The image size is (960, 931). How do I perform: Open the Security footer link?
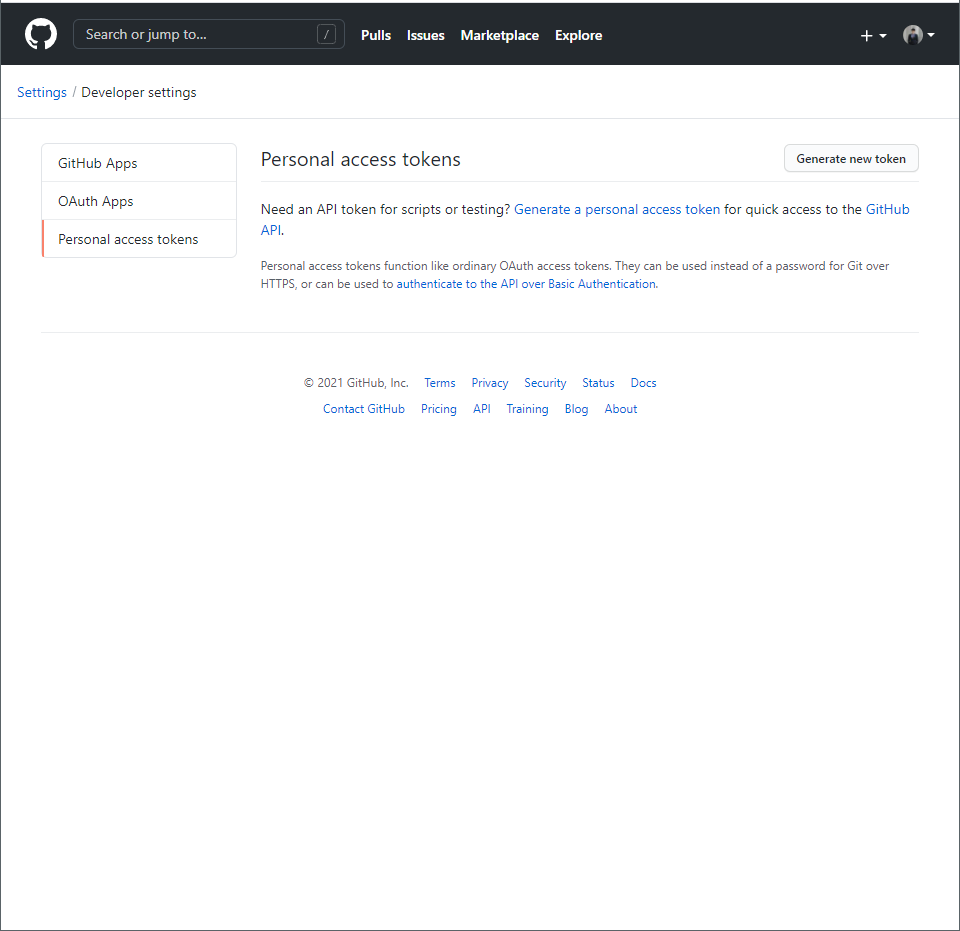(545, 383)
